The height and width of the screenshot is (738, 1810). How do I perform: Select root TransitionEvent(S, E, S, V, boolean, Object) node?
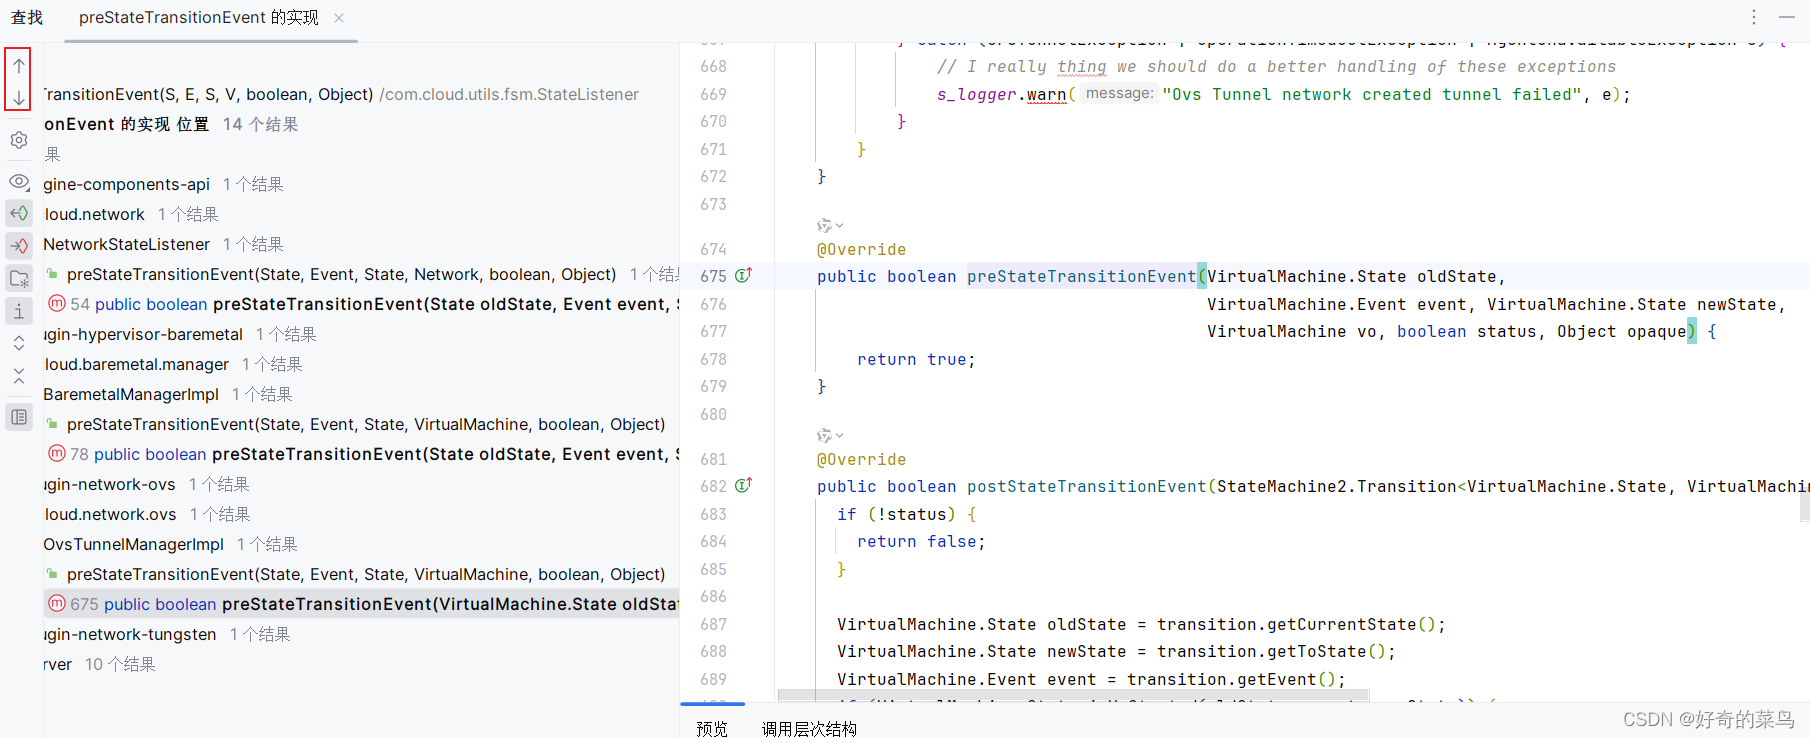[x=341, y=94]
